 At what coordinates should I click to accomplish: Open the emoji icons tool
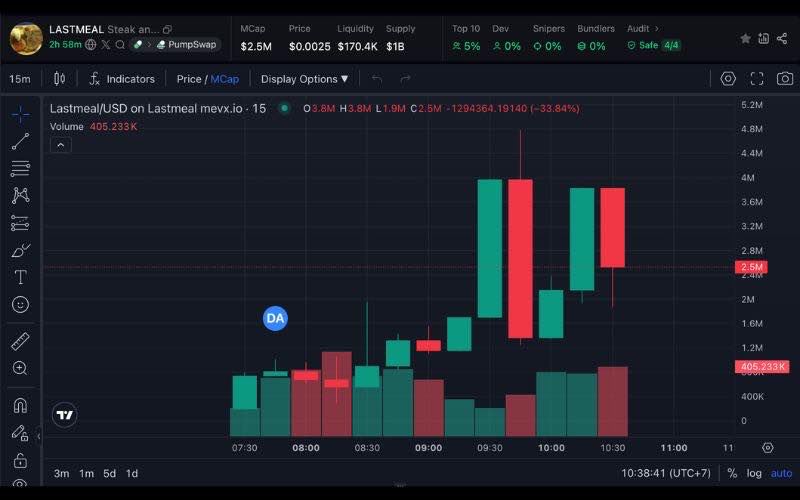[x=20, y=305]
